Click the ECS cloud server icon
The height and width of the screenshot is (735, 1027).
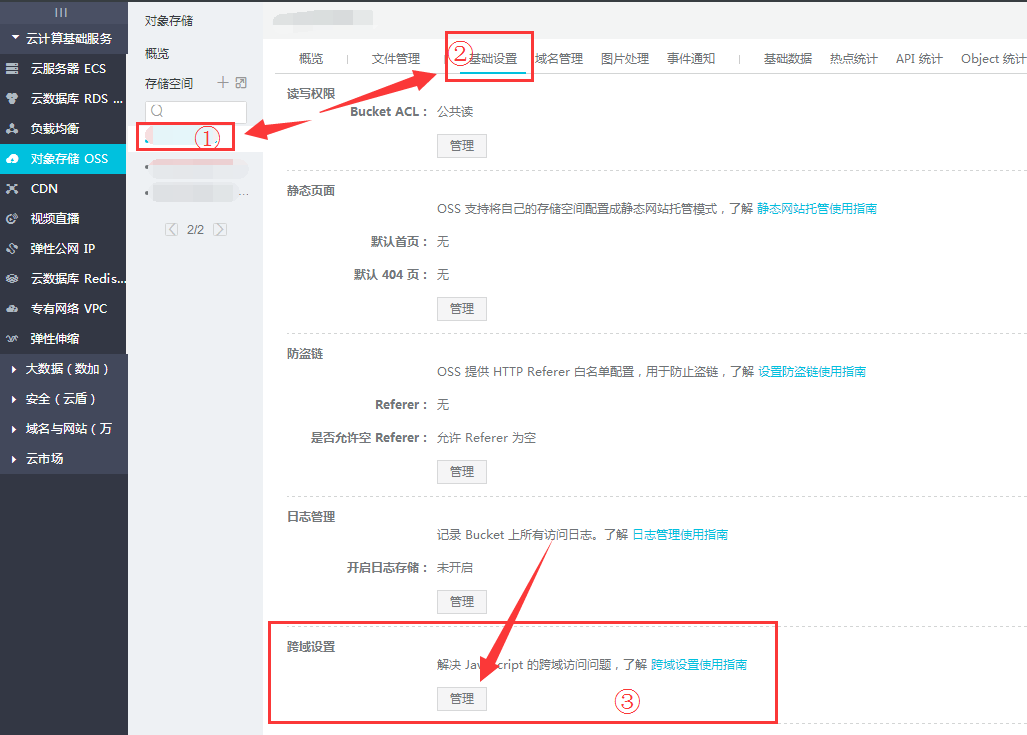coord(12,69)
